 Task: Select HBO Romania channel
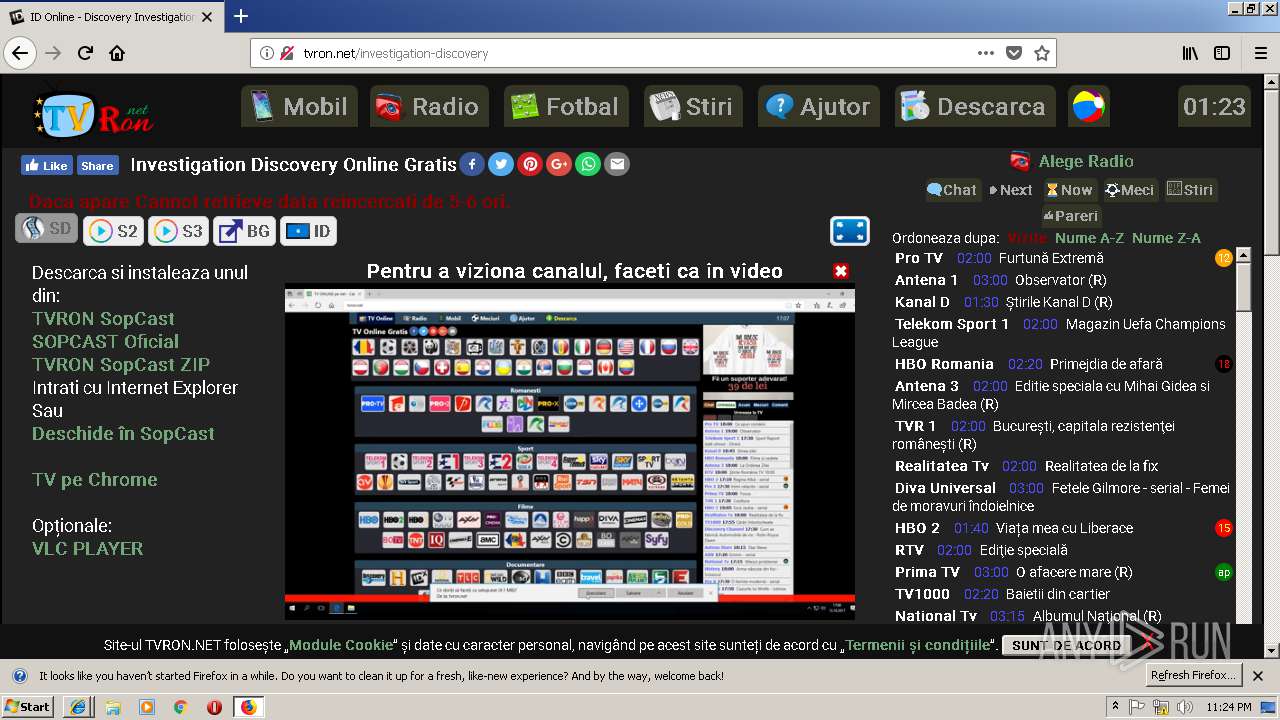click(944, 364)
